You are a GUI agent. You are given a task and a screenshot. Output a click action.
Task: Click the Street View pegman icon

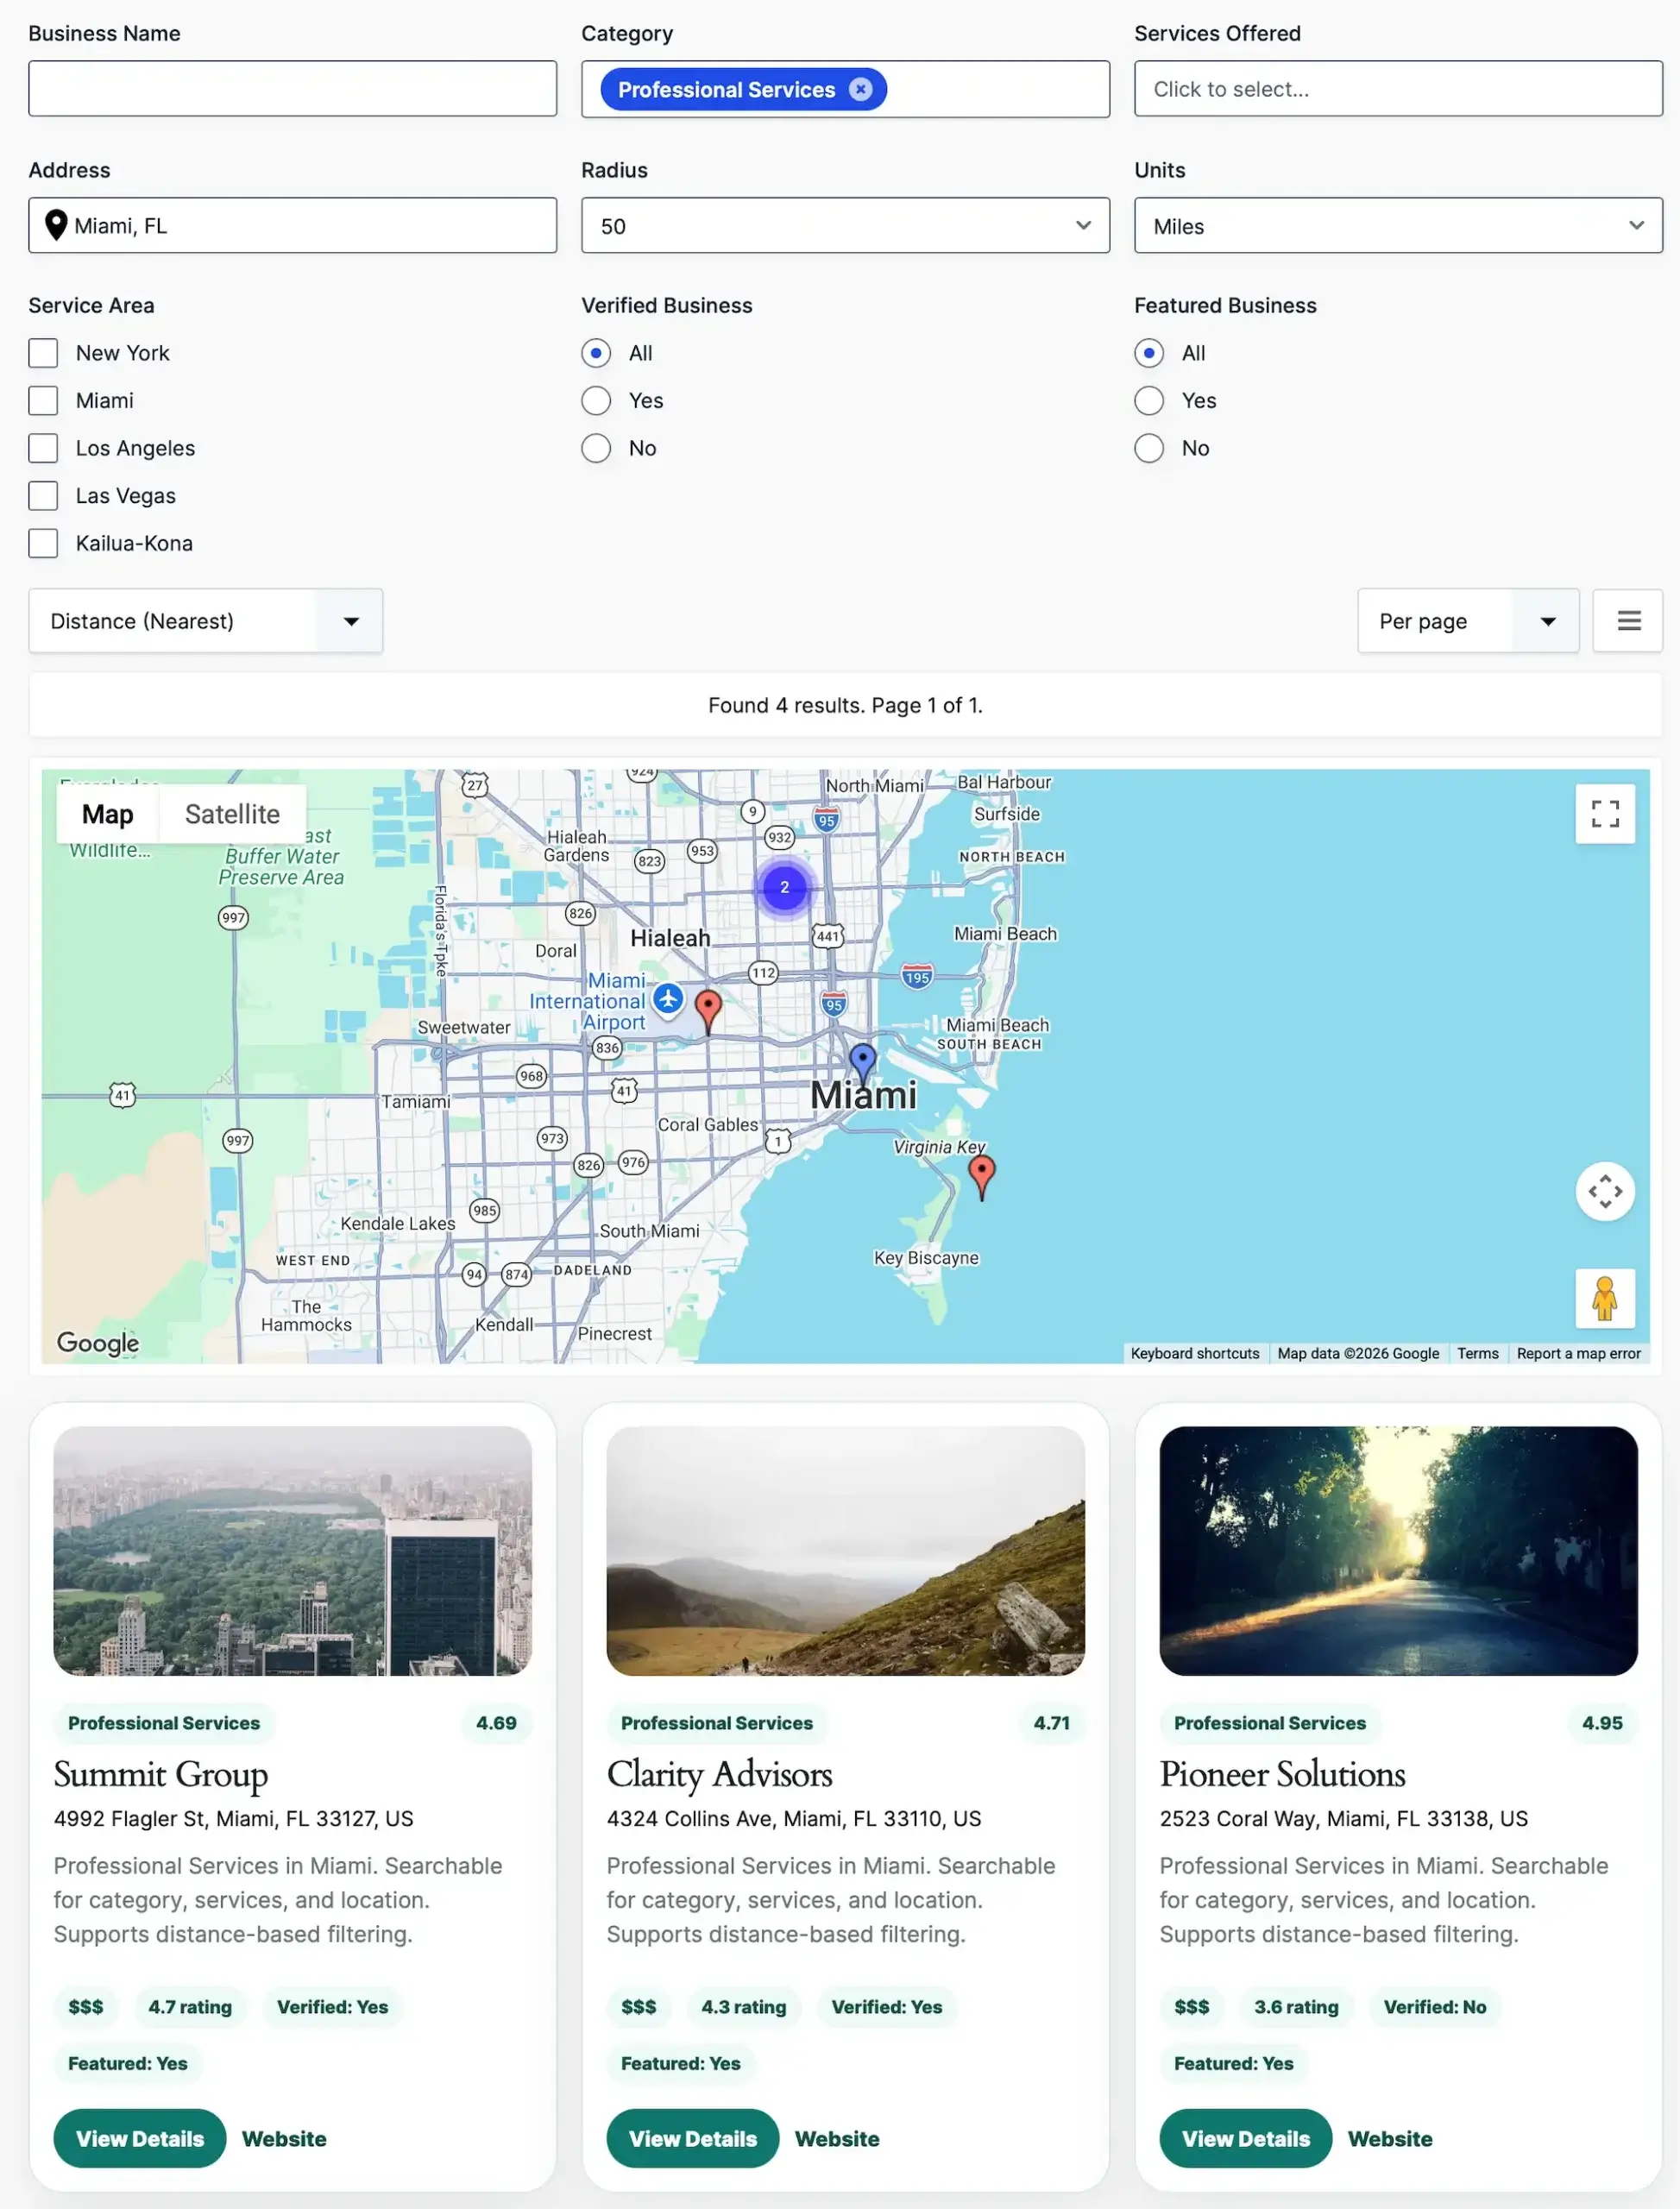click(1605, 1298)
